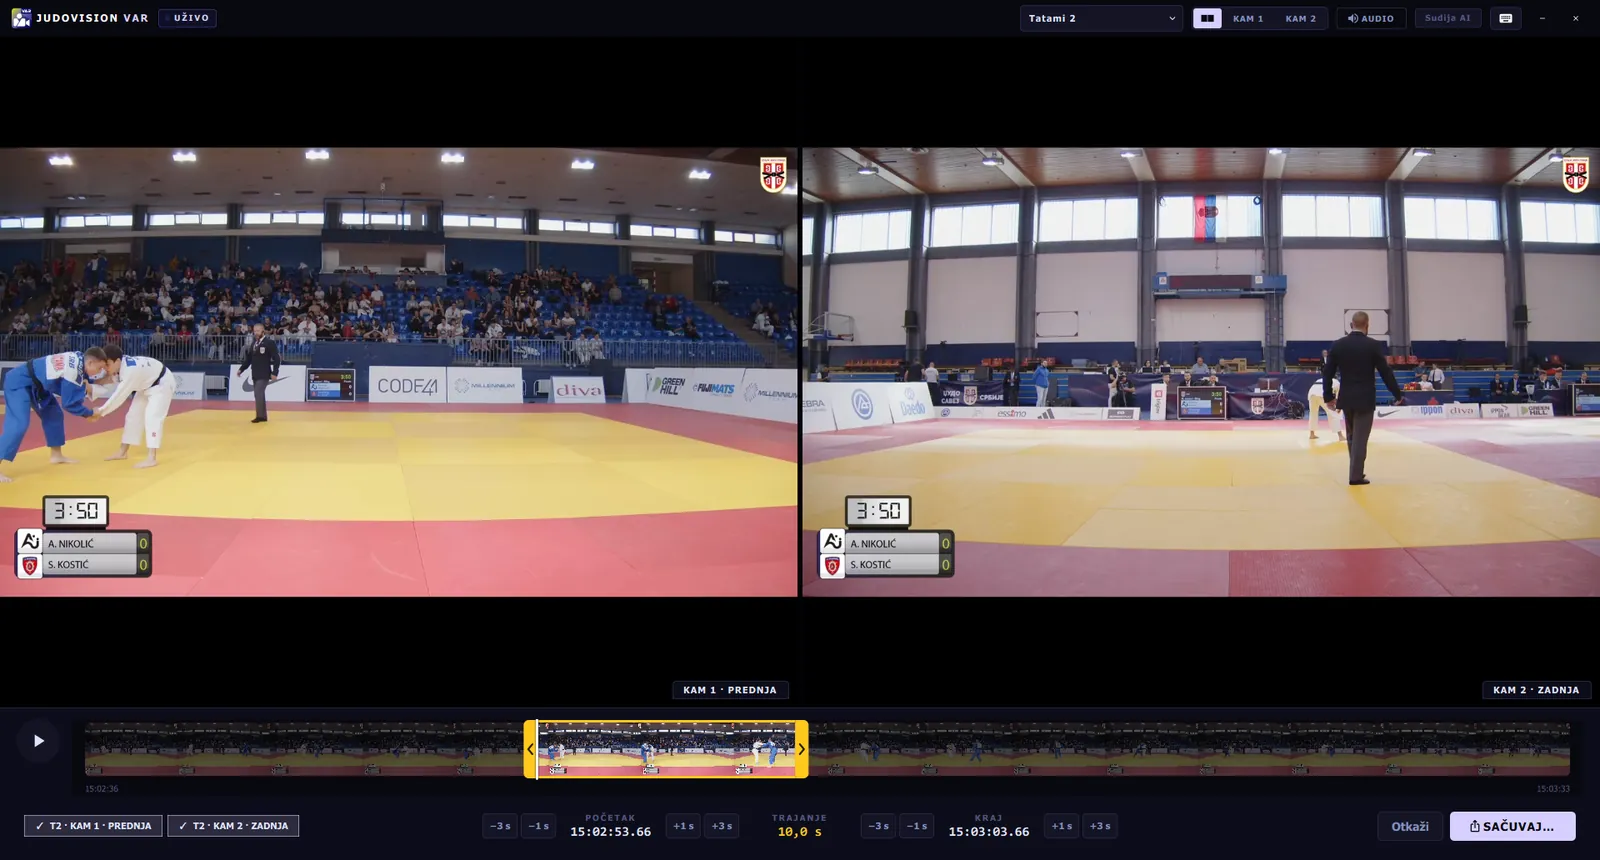Viewport: 1600px width, 860px height.
Task: Select the KAM 2 · ZADNJA label
Action: point(1536,690)
